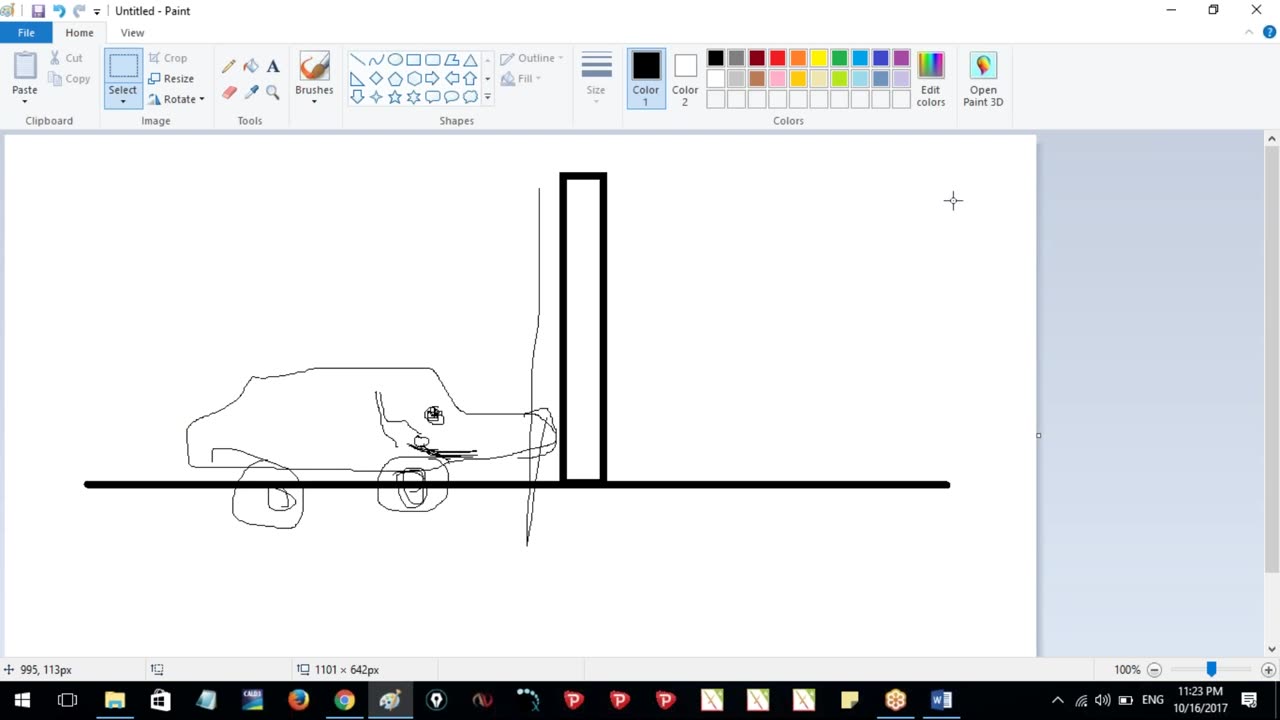Screen dimensions: 1280x720
Task: Adjust the zoom level slider
Action: click(1211, 669)
